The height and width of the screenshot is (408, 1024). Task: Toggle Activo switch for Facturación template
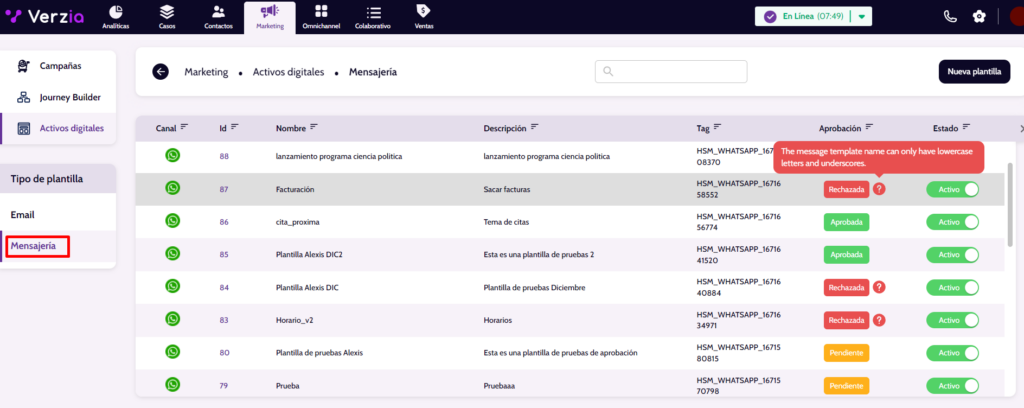(x=952, y=189)
